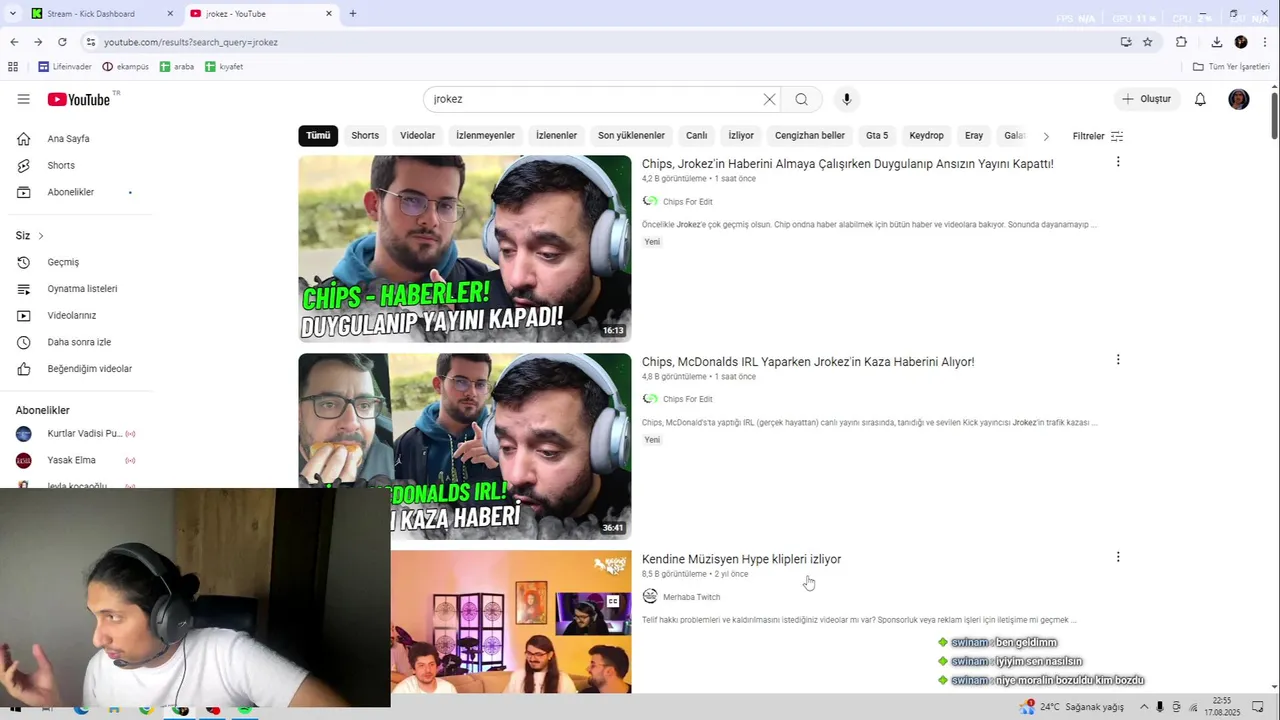Select the Keydrop filter chip

tap(926, 136)
